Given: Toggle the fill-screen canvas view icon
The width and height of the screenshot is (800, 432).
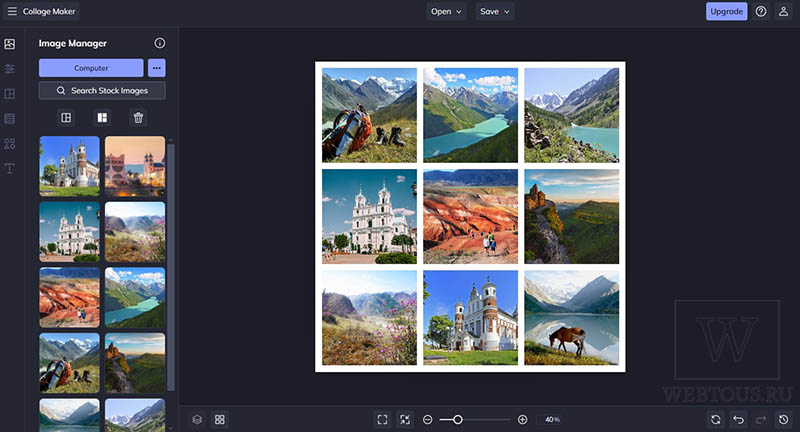Looking at the screenshot, I should (405, 419).
